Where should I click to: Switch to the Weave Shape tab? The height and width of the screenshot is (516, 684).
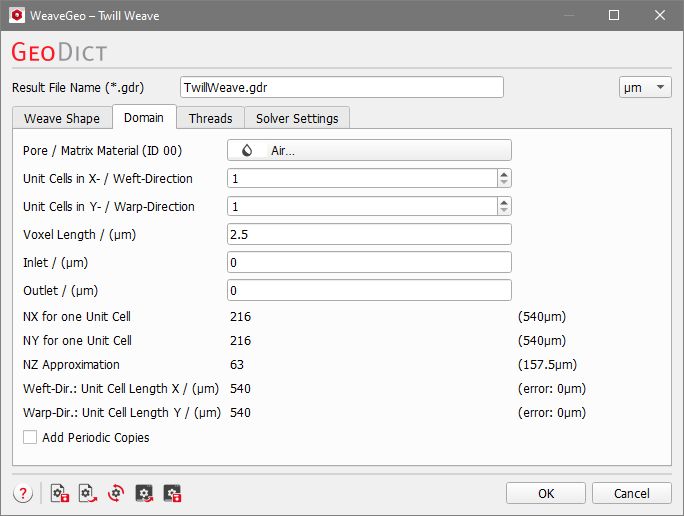click(x=62, y=118)
